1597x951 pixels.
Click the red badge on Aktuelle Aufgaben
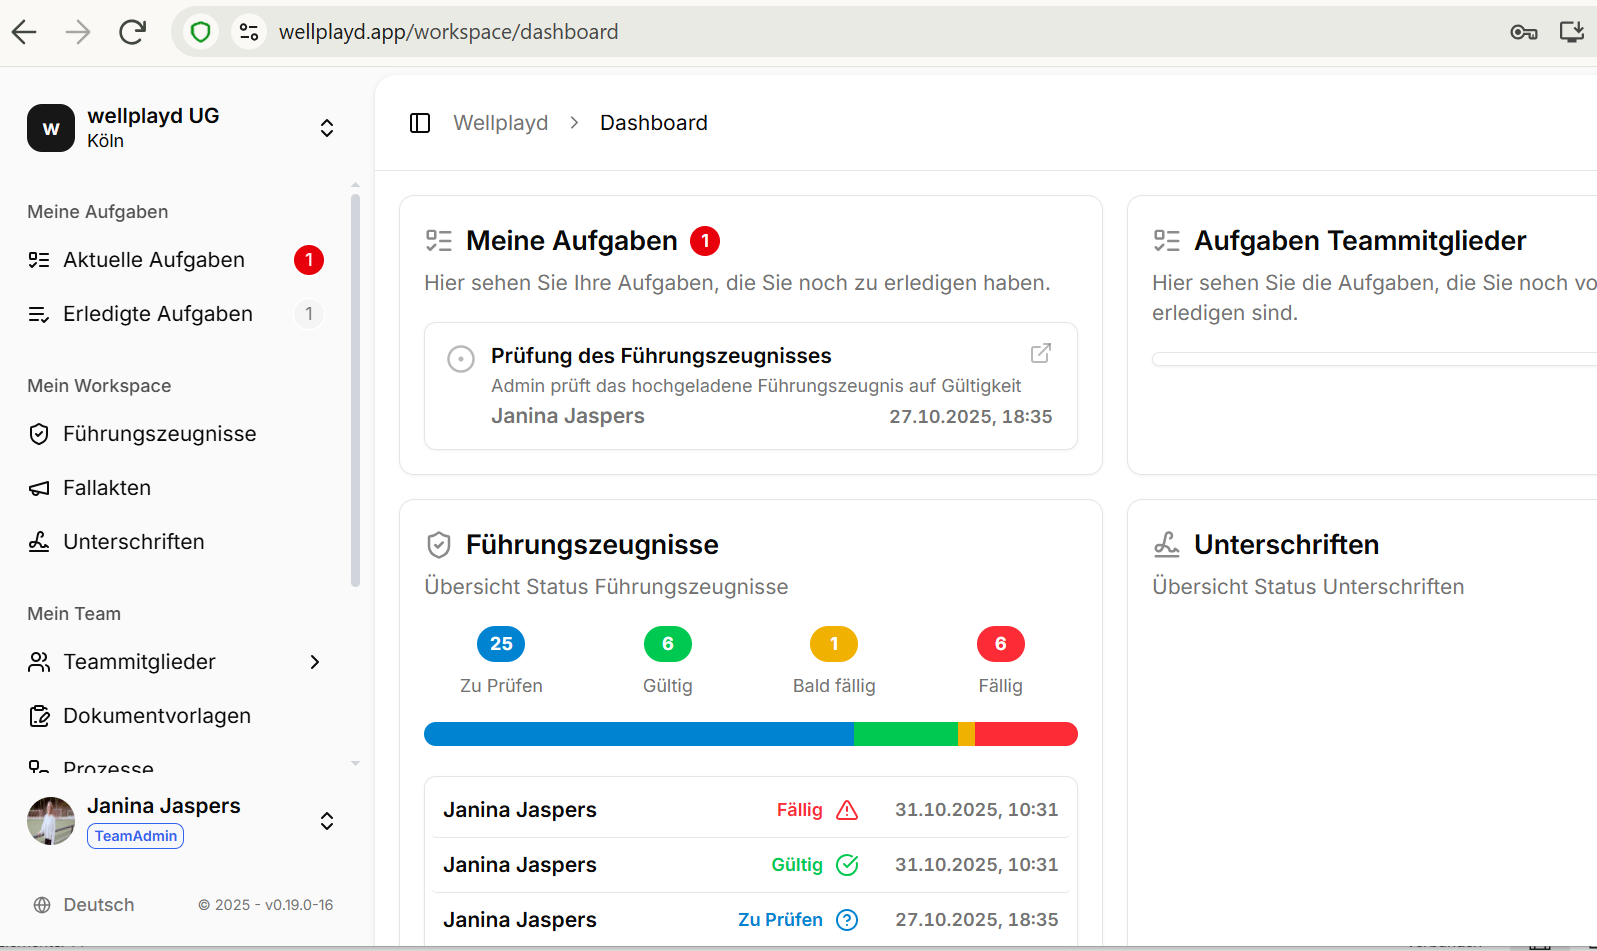[x=309, y=260]
